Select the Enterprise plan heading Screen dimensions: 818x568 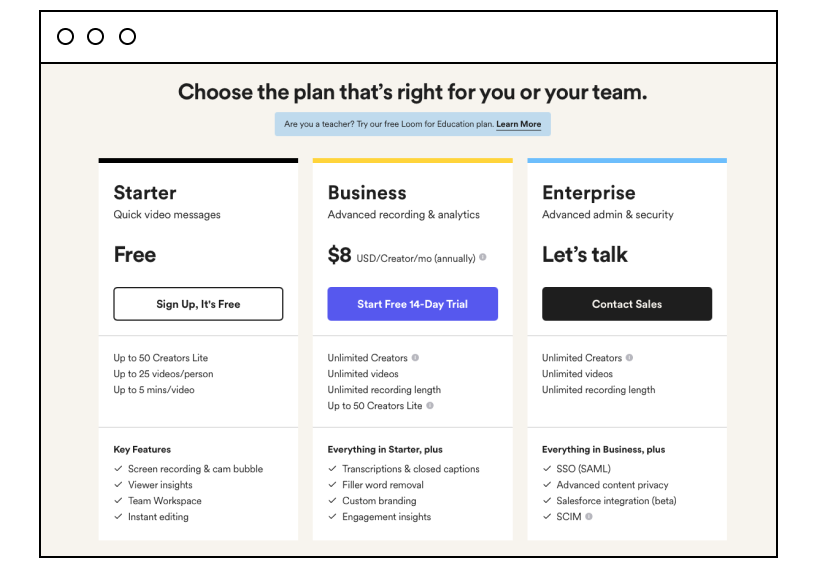point(588,193)
